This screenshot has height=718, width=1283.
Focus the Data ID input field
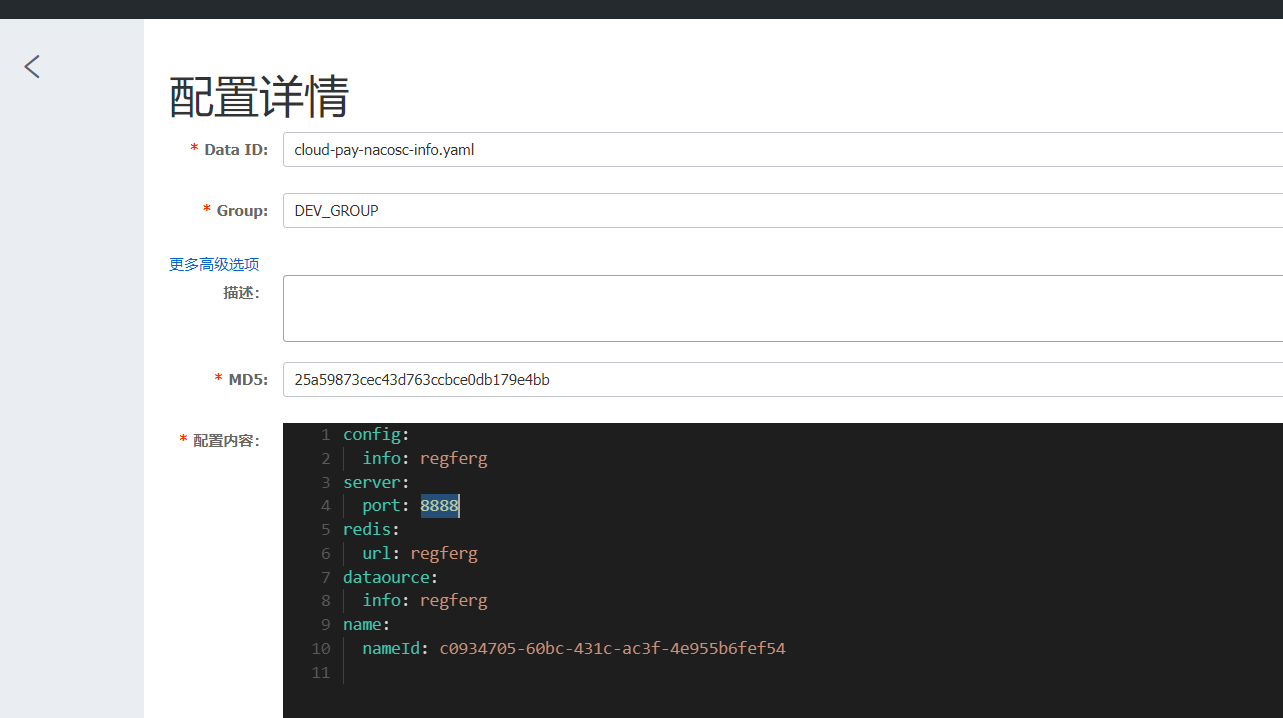click(780, 150)
